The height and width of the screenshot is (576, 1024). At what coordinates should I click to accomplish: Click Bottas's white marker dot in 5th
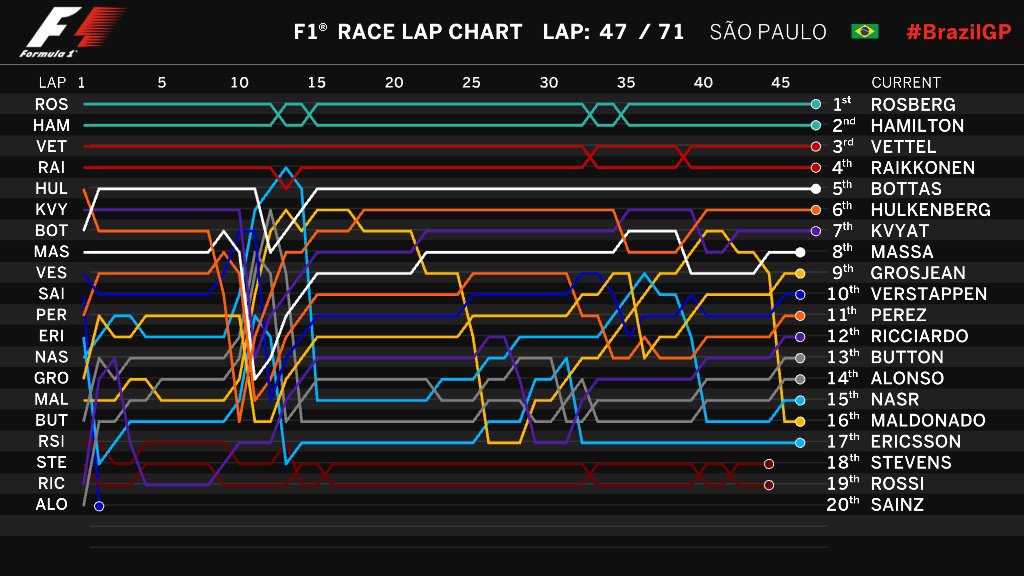815,189
